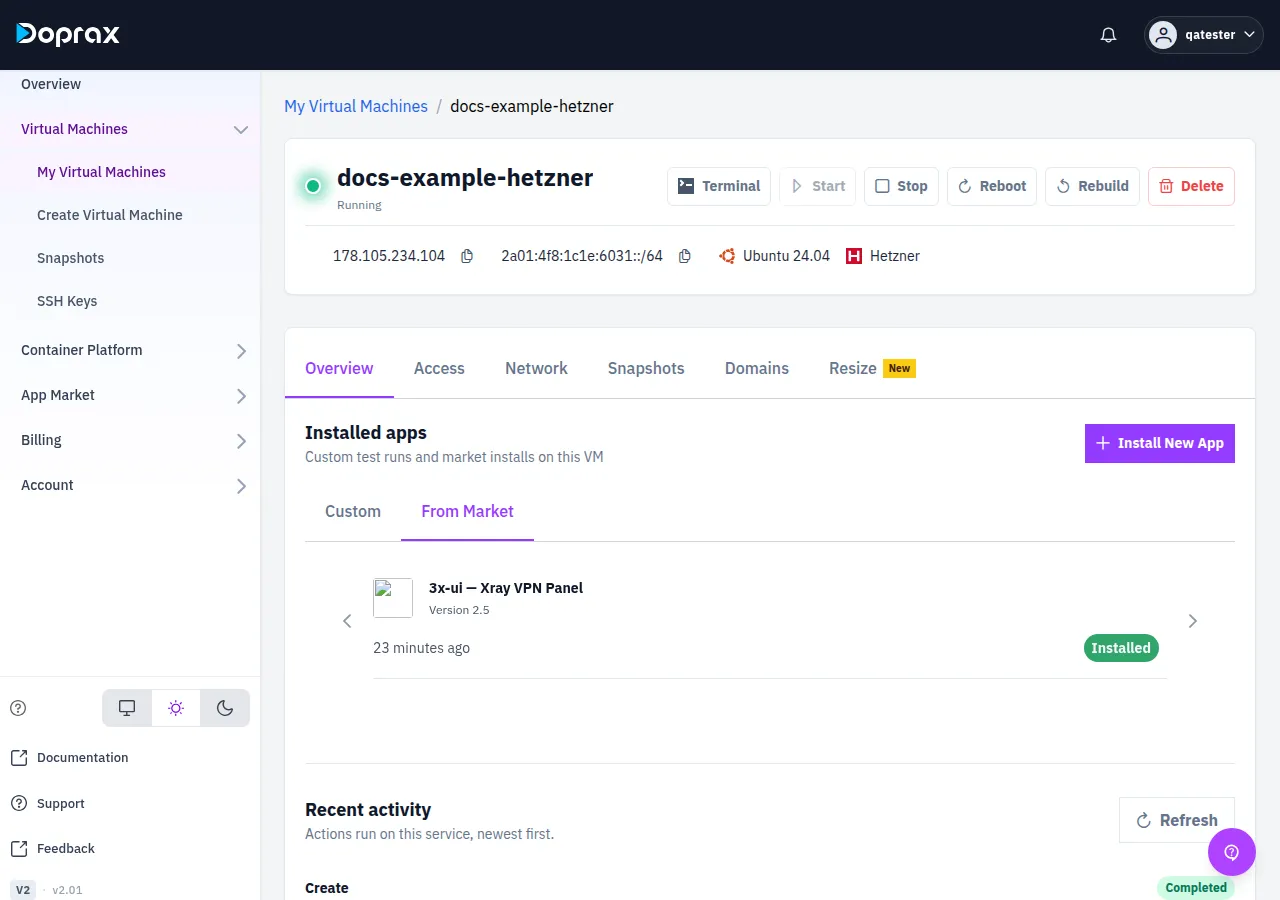The width and height of the screenshot is (1280, 900).
Task: Open the Domains tab
Action: [x=757, y=368]
